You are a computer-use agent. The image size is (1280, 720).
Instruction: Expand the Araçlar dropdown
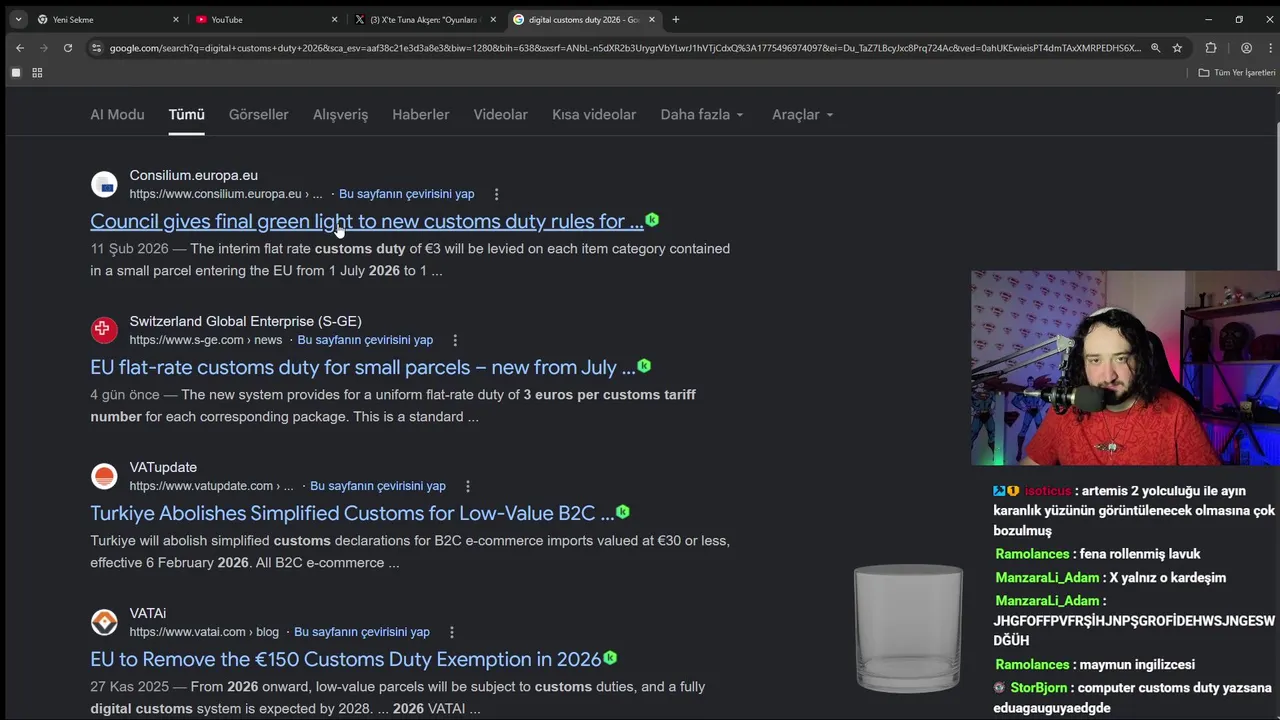803,115
